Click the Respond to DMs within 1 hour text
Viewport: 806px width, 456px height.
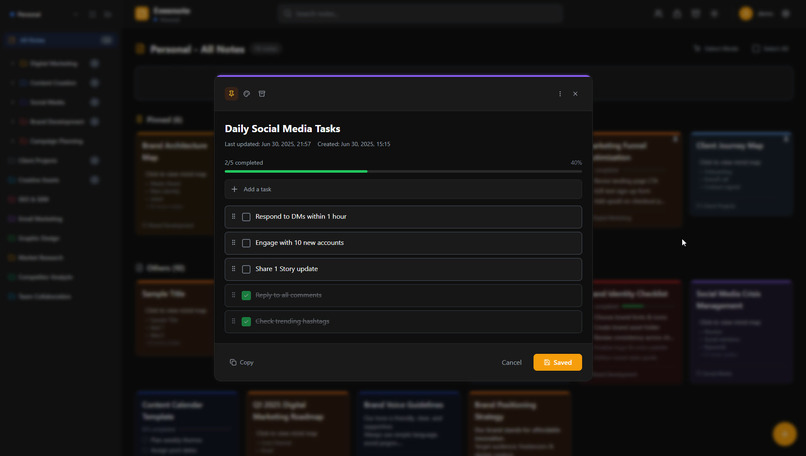301,216
